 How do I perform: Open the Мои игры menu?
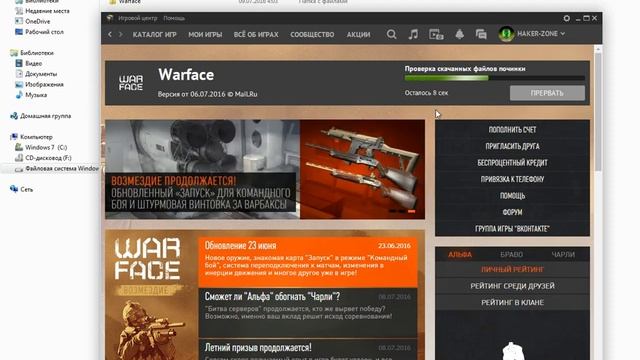[205, 35]
